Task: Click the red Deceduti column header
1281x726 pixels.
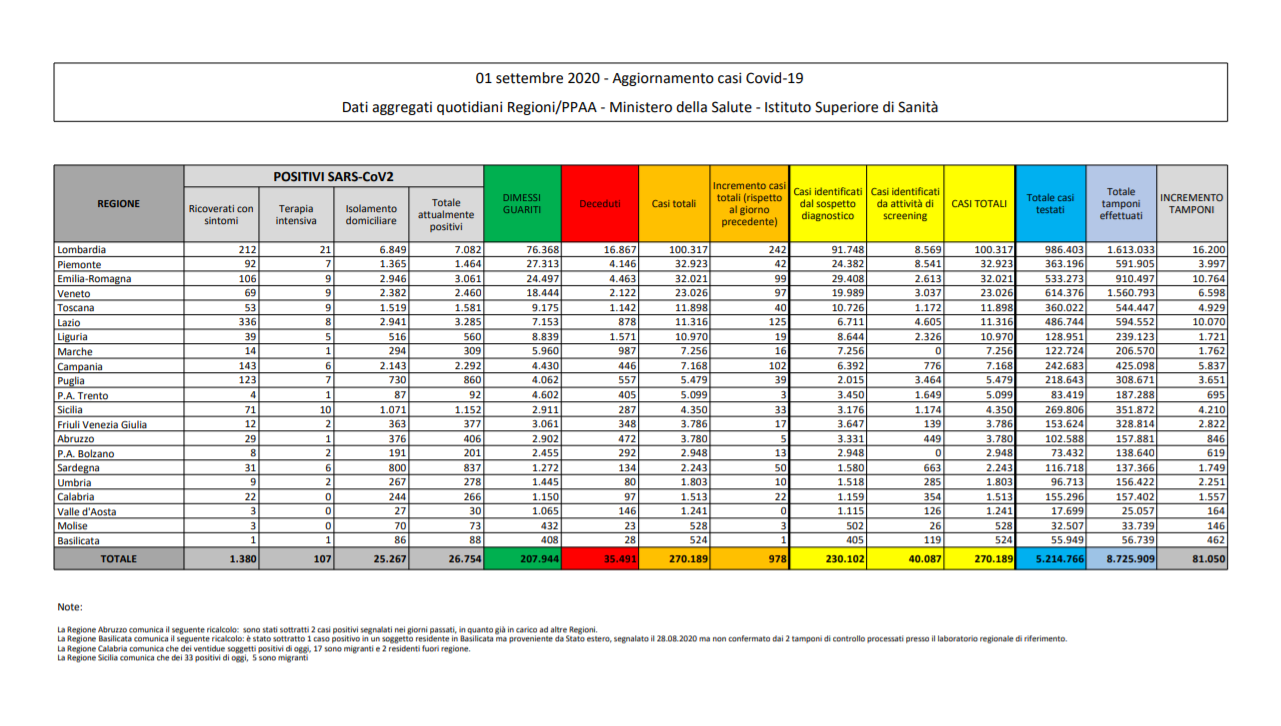Action: [600, 203]
